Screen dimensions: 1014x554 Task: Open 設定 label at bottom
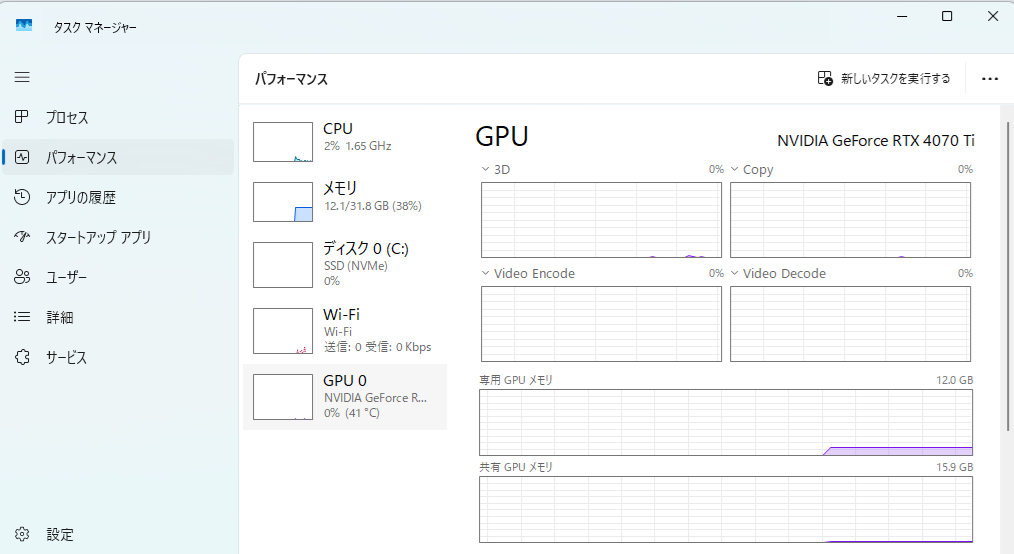pos(59,535)
